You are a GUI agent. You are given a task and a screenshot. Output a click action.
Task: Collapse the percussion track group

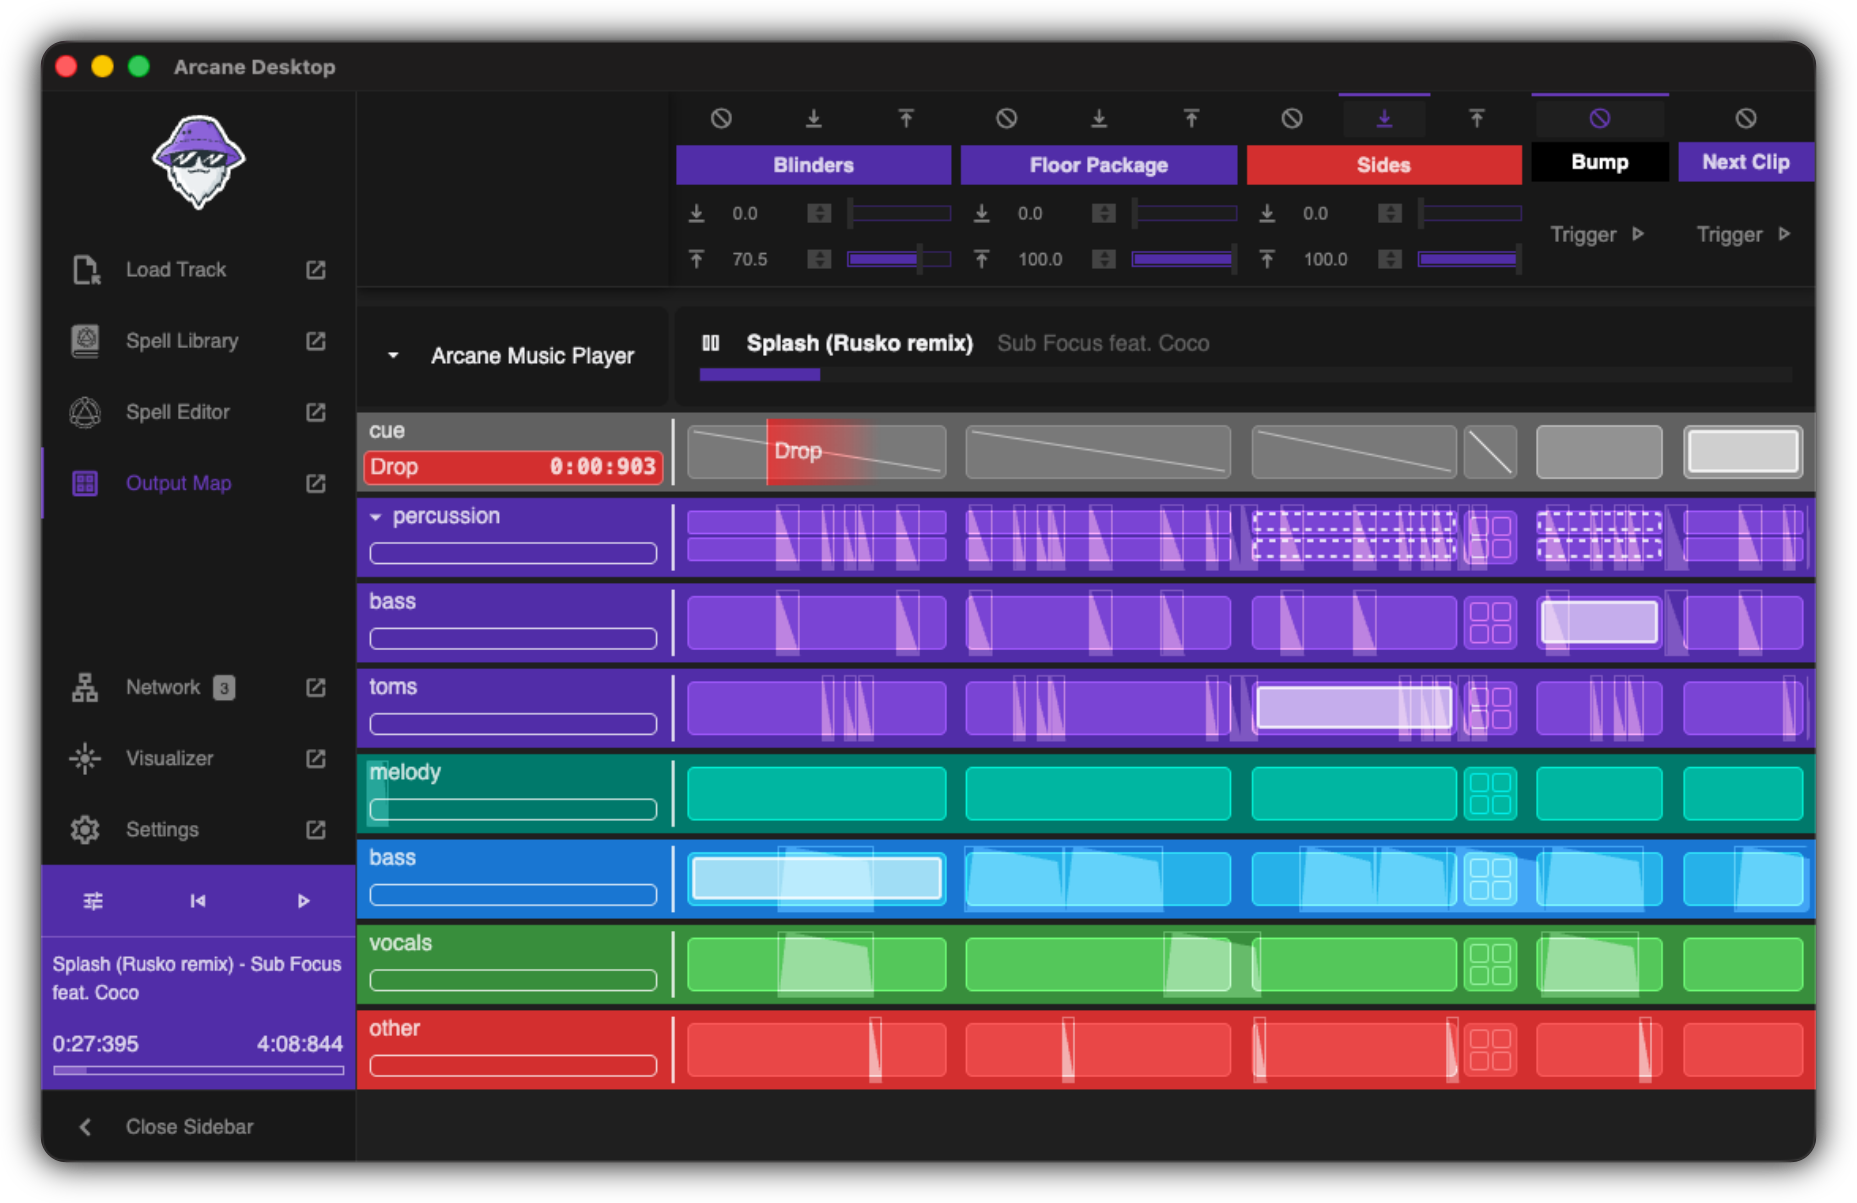pos(376,517)
